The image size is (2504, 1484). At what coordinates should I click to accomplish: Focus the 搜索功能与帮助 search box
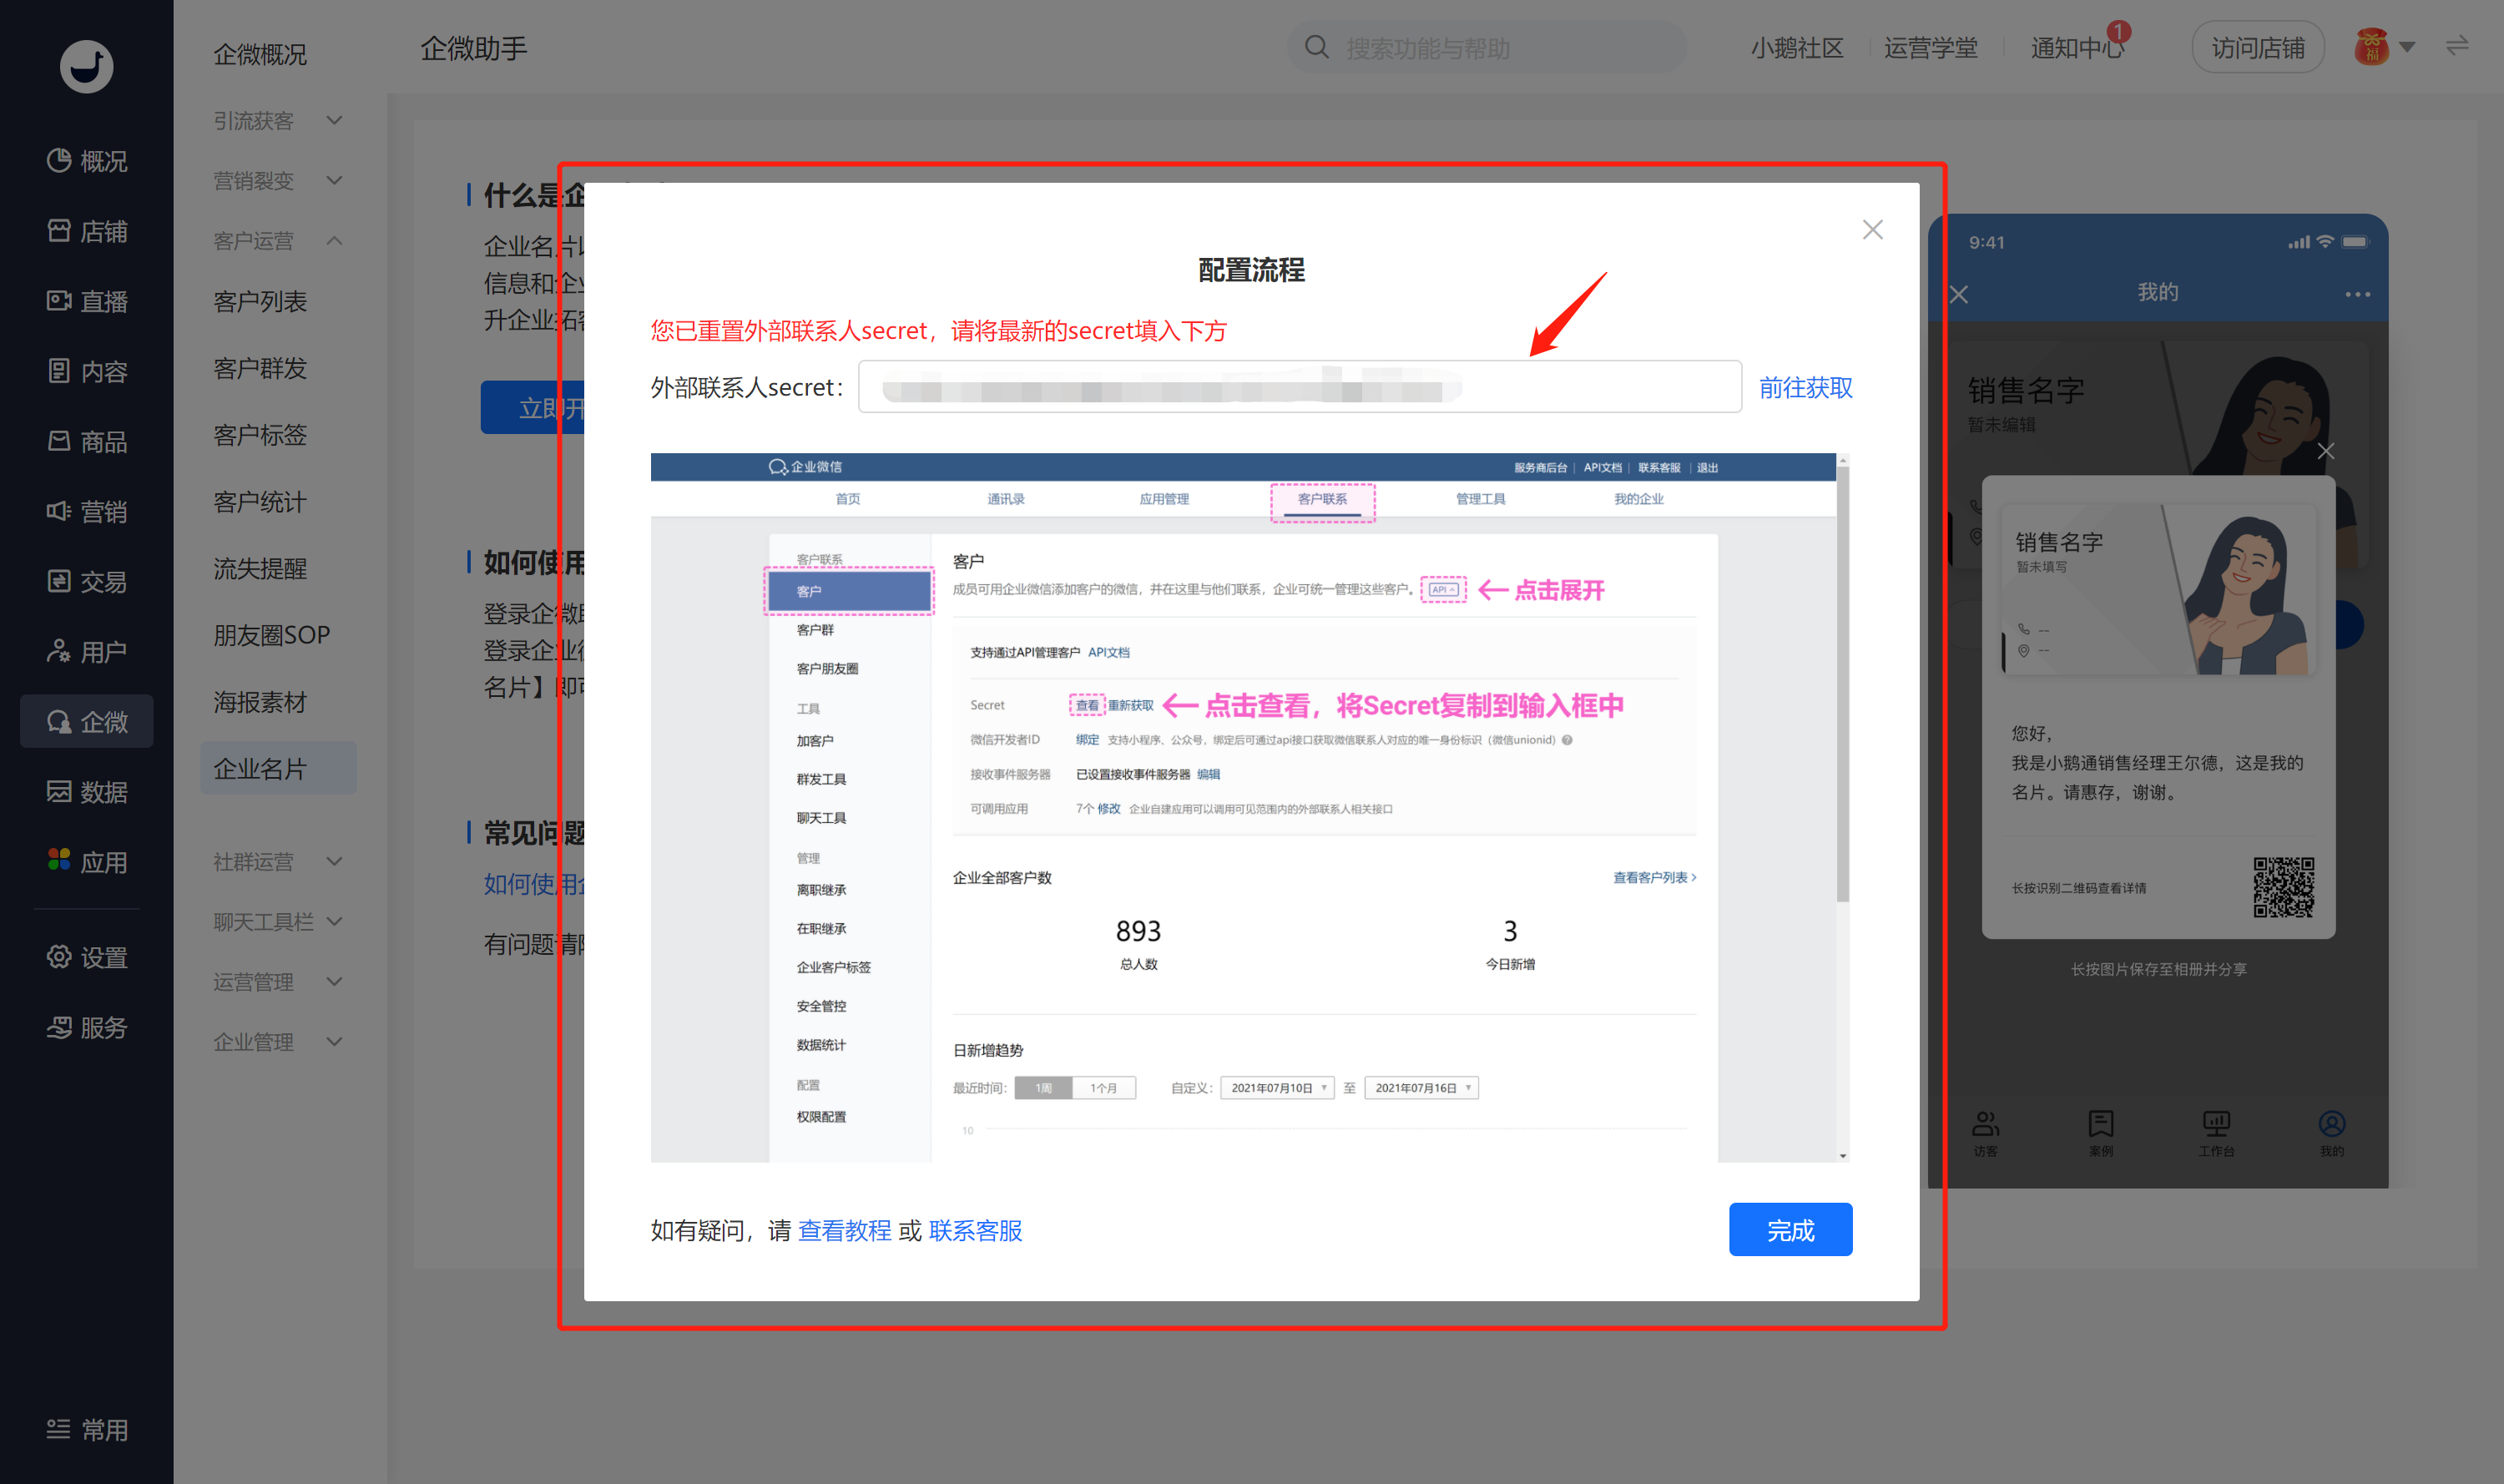1487,47
